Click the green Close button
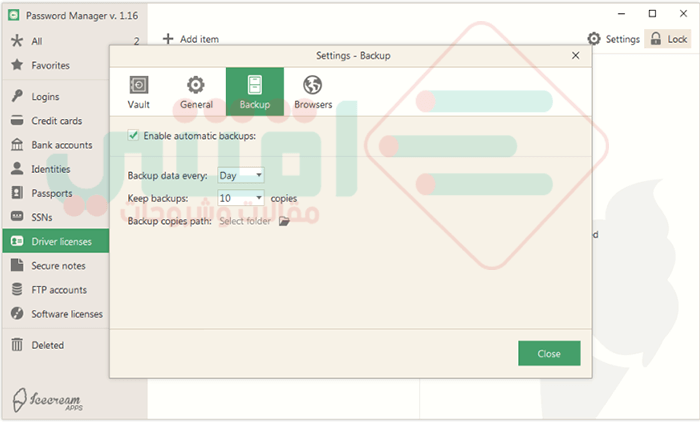Image resolution: width=700 pixels, height=422 pixels. [549, 354]
